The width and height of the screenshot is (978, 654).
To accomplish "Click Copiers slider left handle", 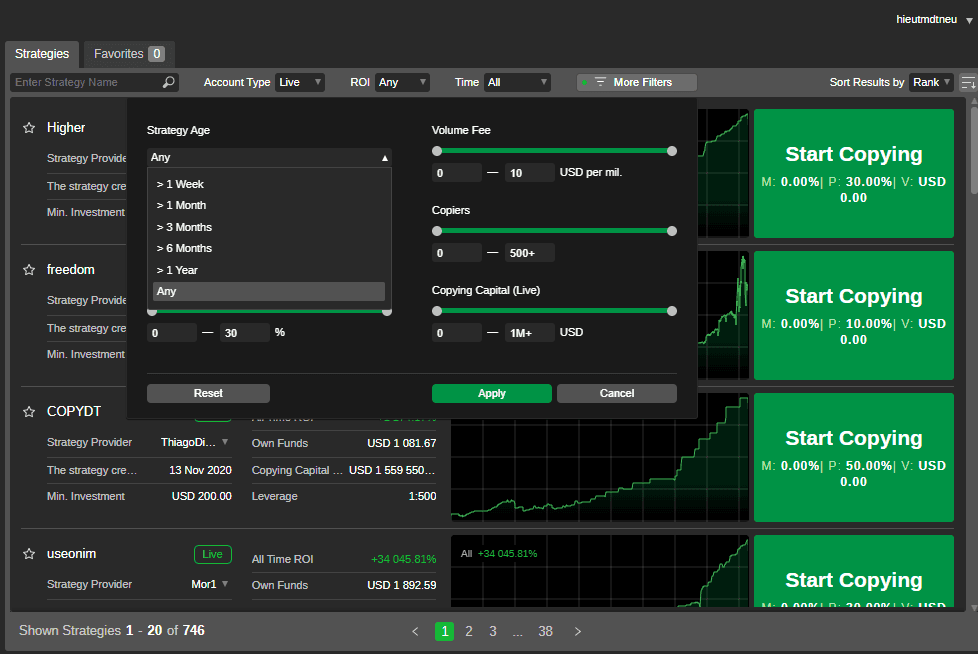I will (437, 231).
